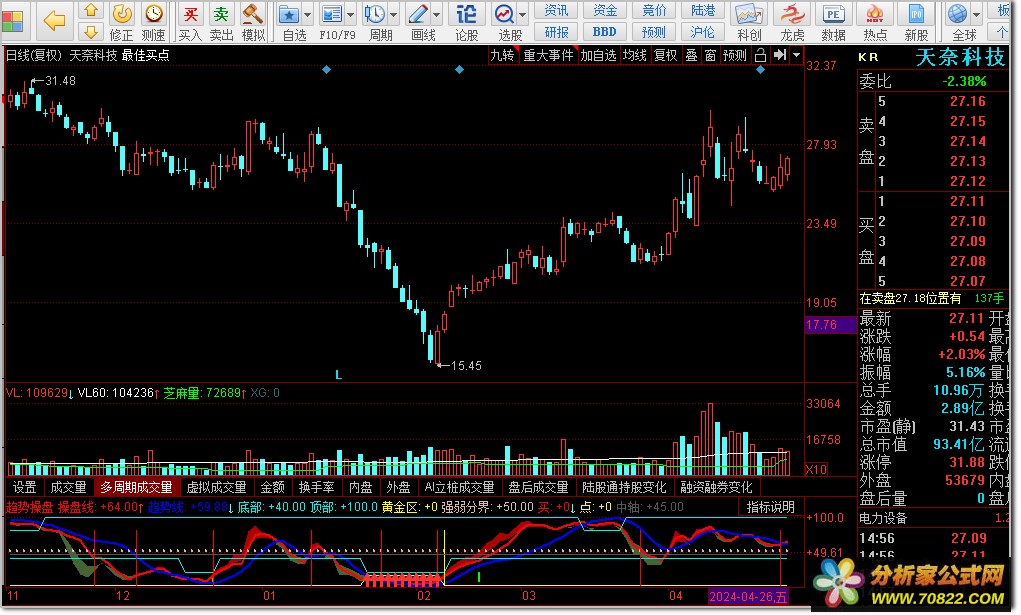The image size is (1021, 615).
Task: Click the 沪伦 toolbar button
Action: (703, 32)
